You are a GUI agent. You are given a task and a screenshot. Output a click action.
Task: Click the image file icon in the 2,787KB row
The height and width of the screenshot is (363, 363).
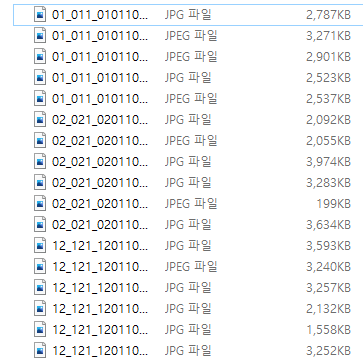(x=40, y=15)
